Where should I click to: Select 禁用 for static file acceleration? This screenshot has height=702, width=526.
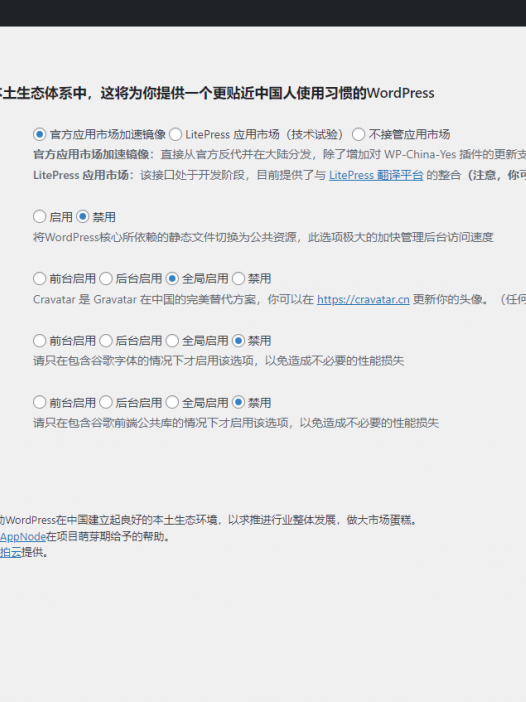(x=82, y=217)
